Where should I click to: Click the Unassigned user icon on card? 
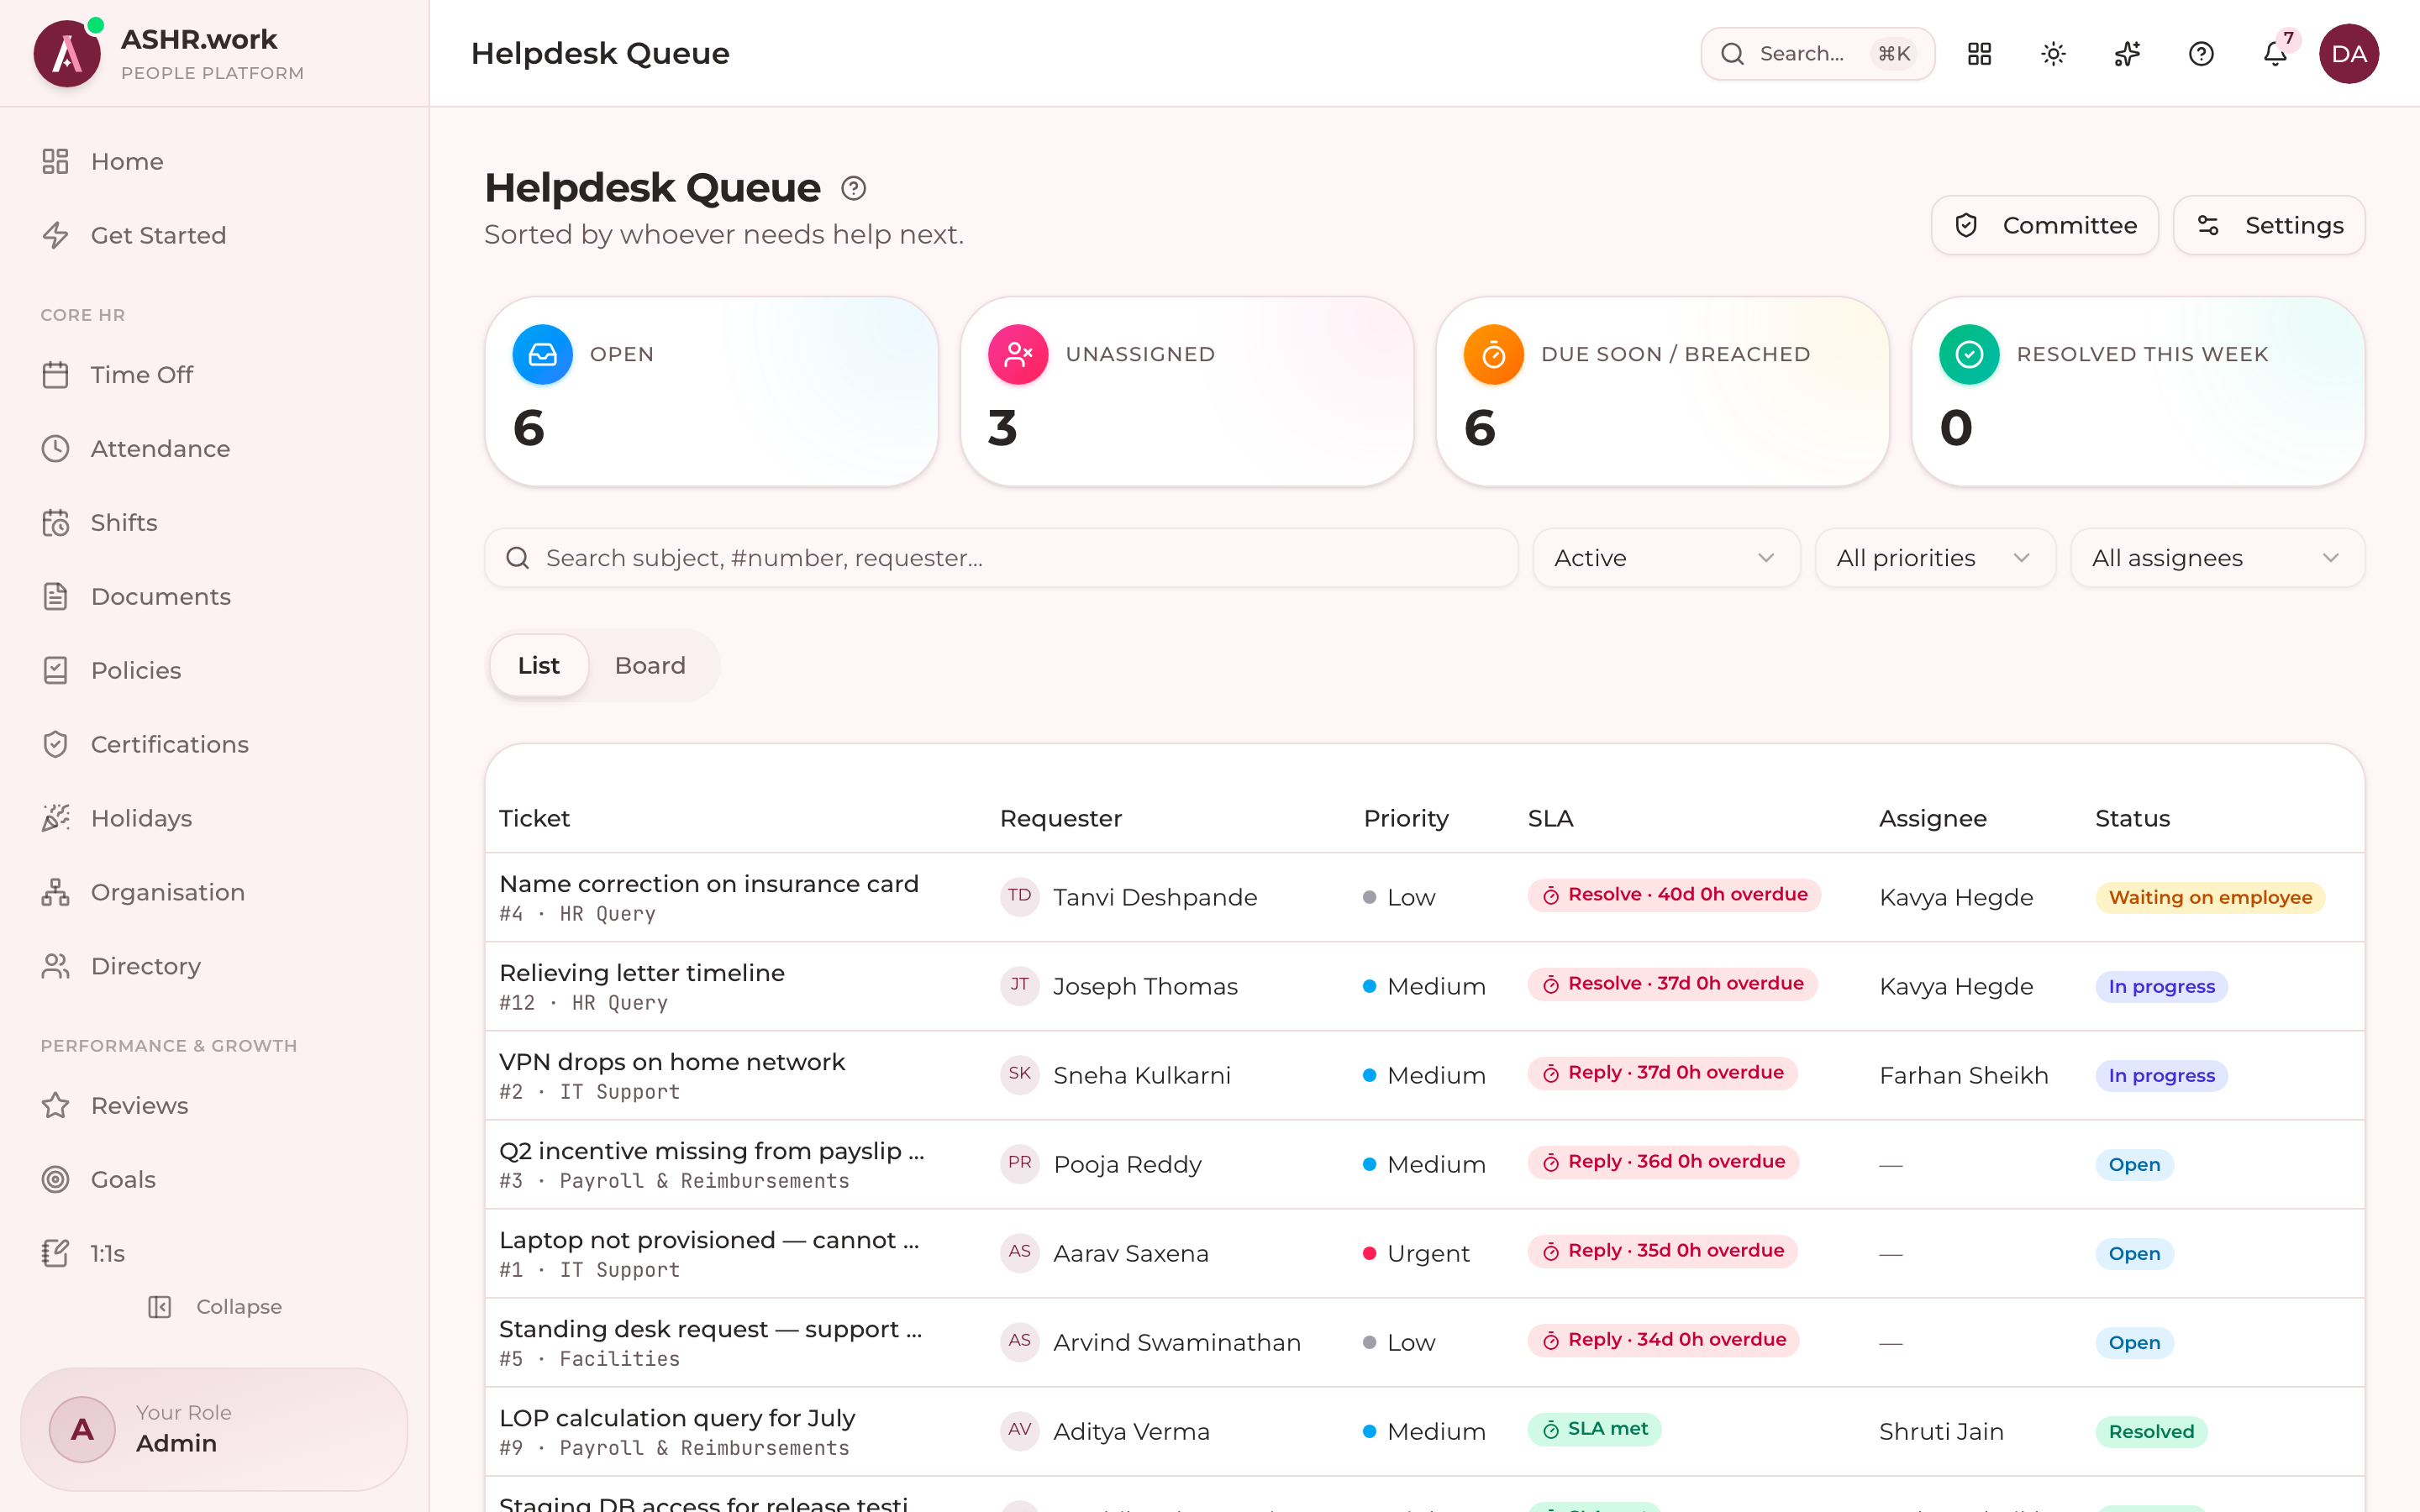(x=1018, y=354)
